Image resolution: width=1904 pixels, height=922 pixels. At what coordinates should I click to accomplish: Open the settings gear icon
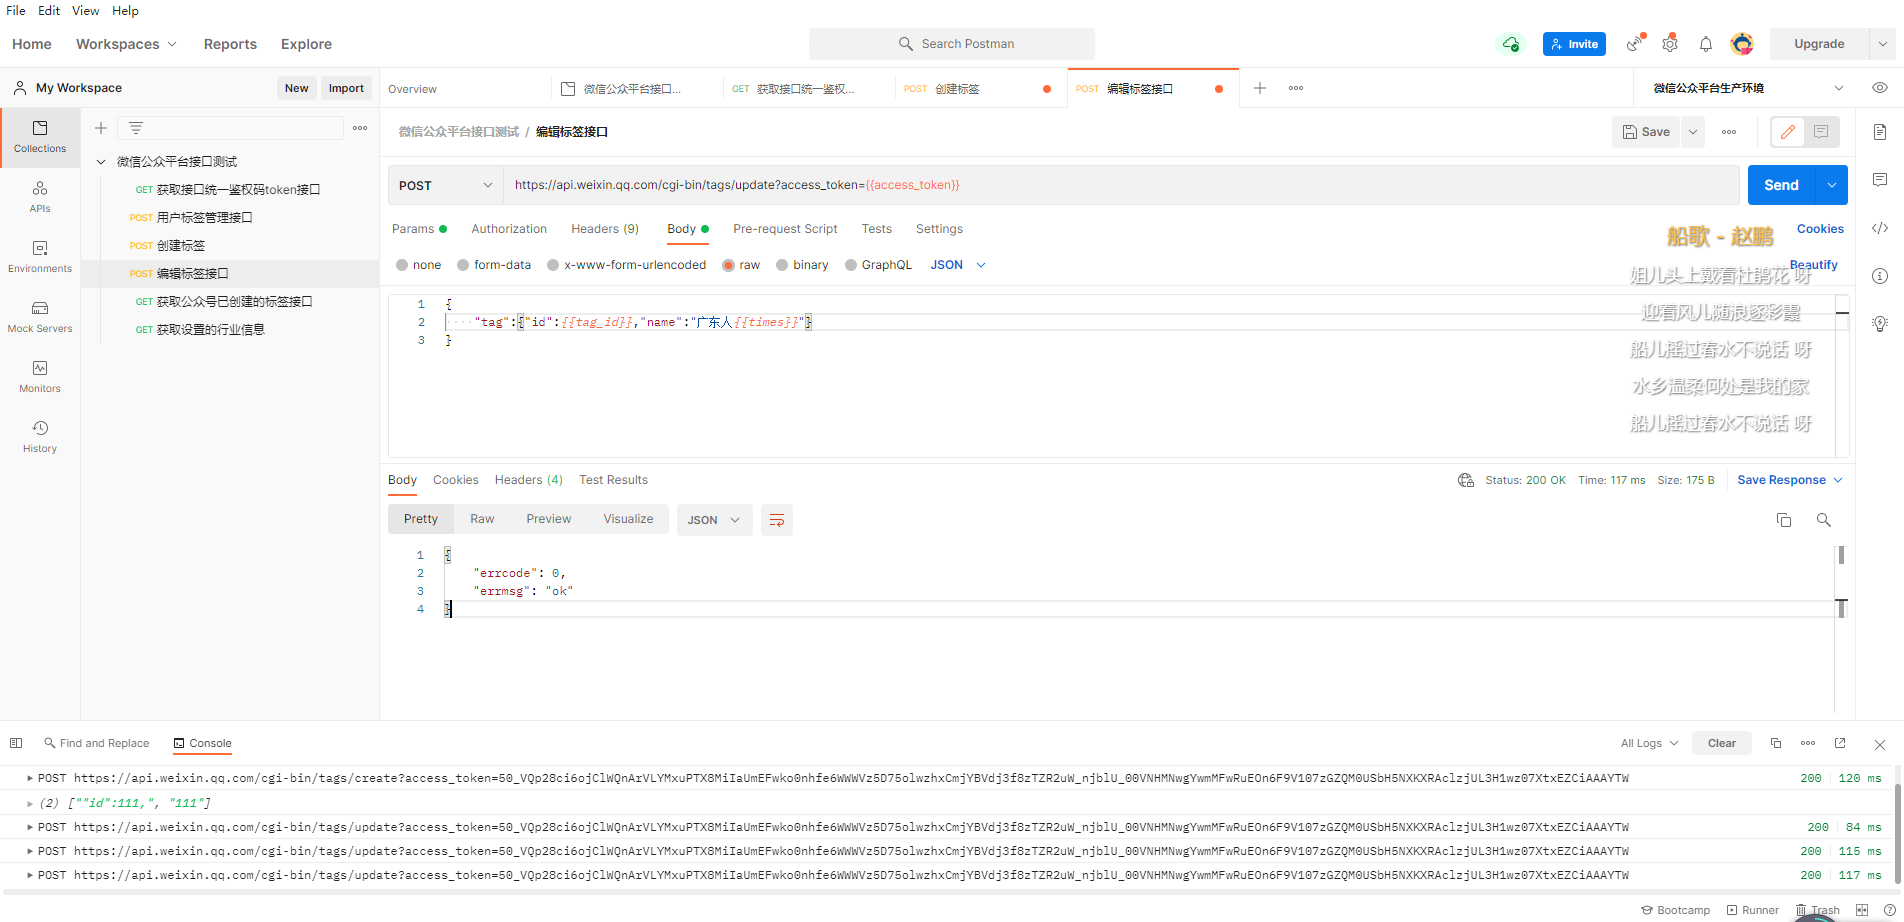click(x=1670, y=44)
